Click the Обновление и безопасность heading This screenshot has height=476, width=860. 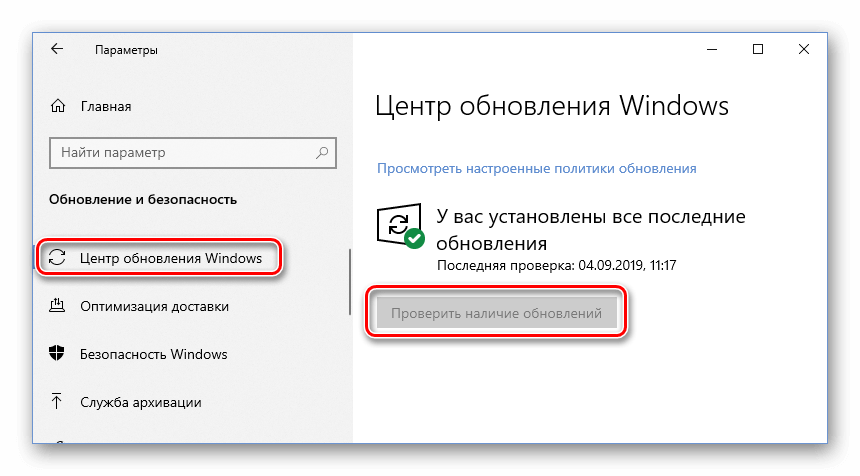pyautogui.click(x=143, y=199)
